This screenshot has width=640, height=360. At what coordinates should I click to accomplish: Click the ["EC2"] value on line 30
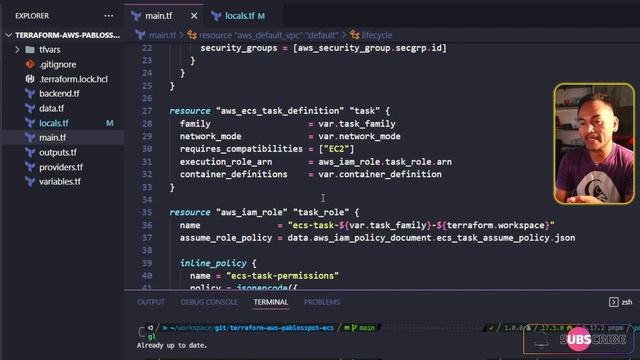coord(336,149)
